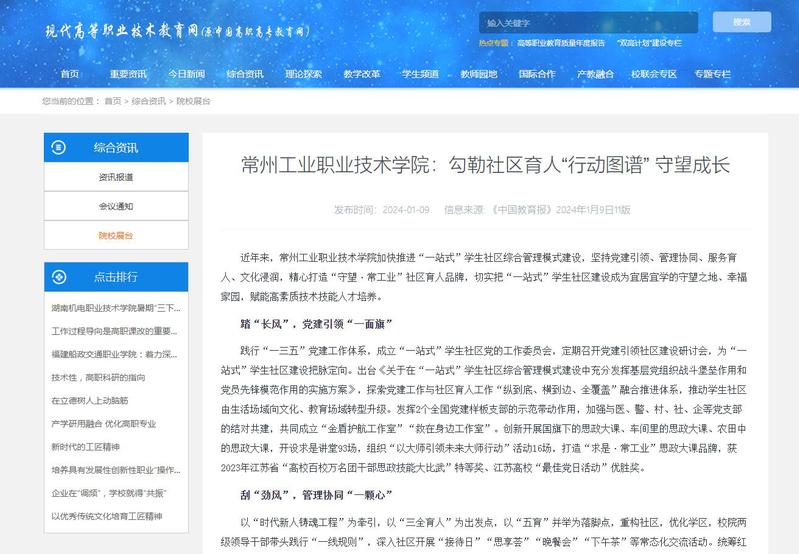Click the 搜索 search button
Screen dimensions: 799x554
[x=741, y=22]
